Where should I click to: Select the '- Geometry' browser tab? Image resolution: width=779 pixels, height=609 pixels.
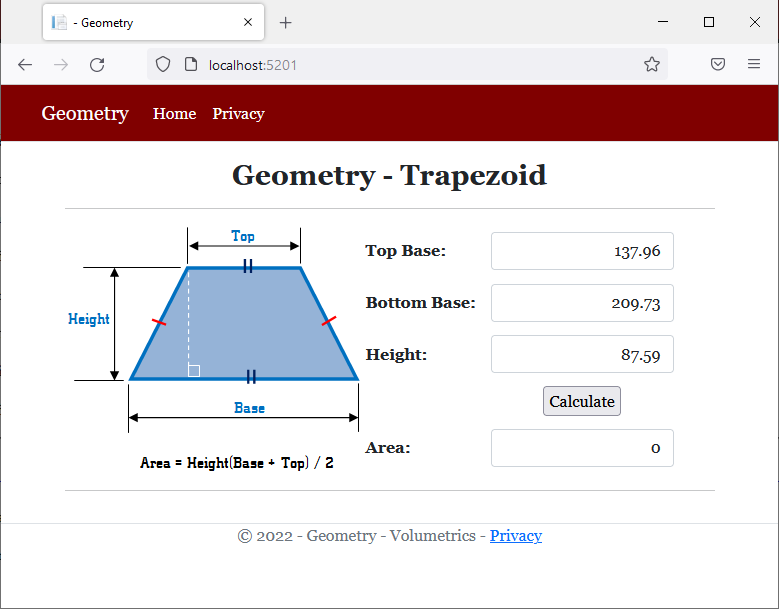[153, 22]
